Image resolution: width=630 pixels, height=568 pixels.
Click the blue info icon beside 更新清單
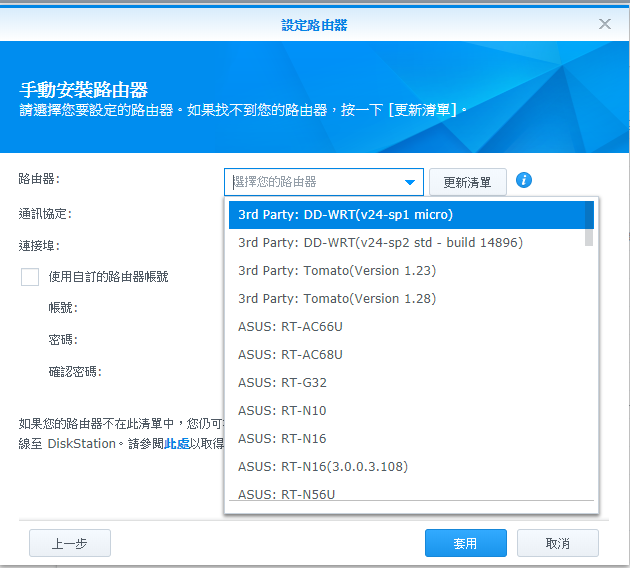click(x=524, y=180)
